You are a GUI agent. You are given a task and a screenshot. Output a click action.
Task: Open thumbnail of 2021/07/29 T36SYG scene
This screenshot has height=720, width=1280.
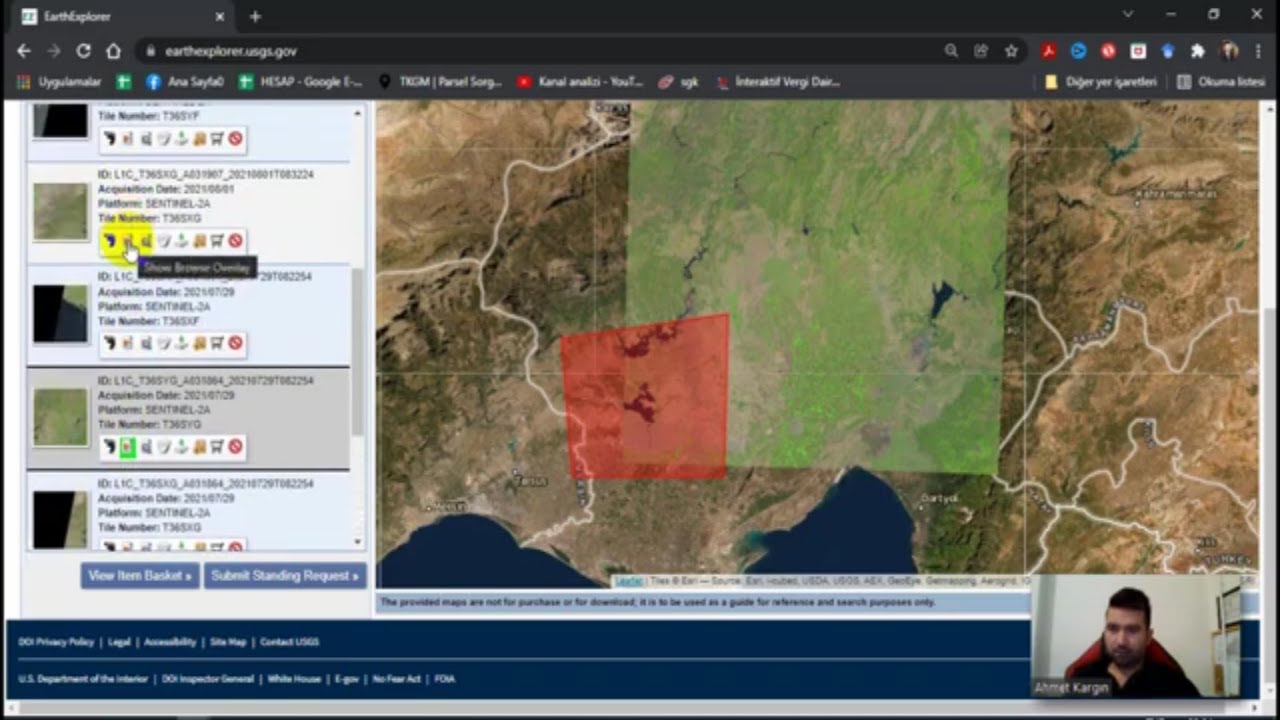(60, 417)
